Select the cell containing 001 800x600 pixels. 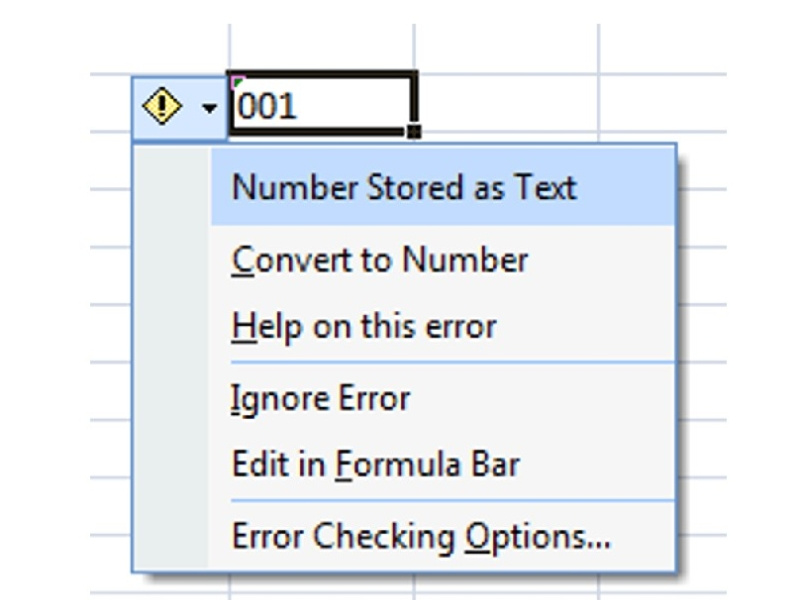pyautogui.click(x=320, y=103)
